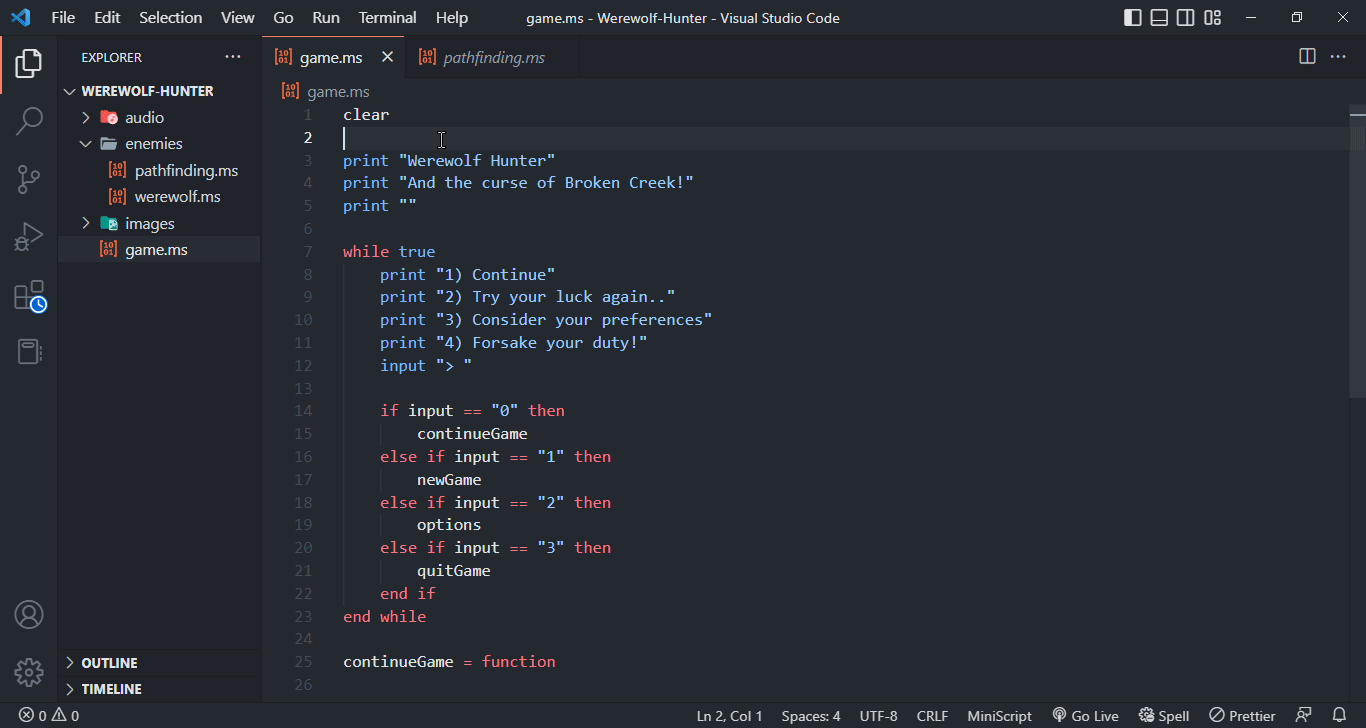Open the Extensions view with pending updates

point(29,294)
